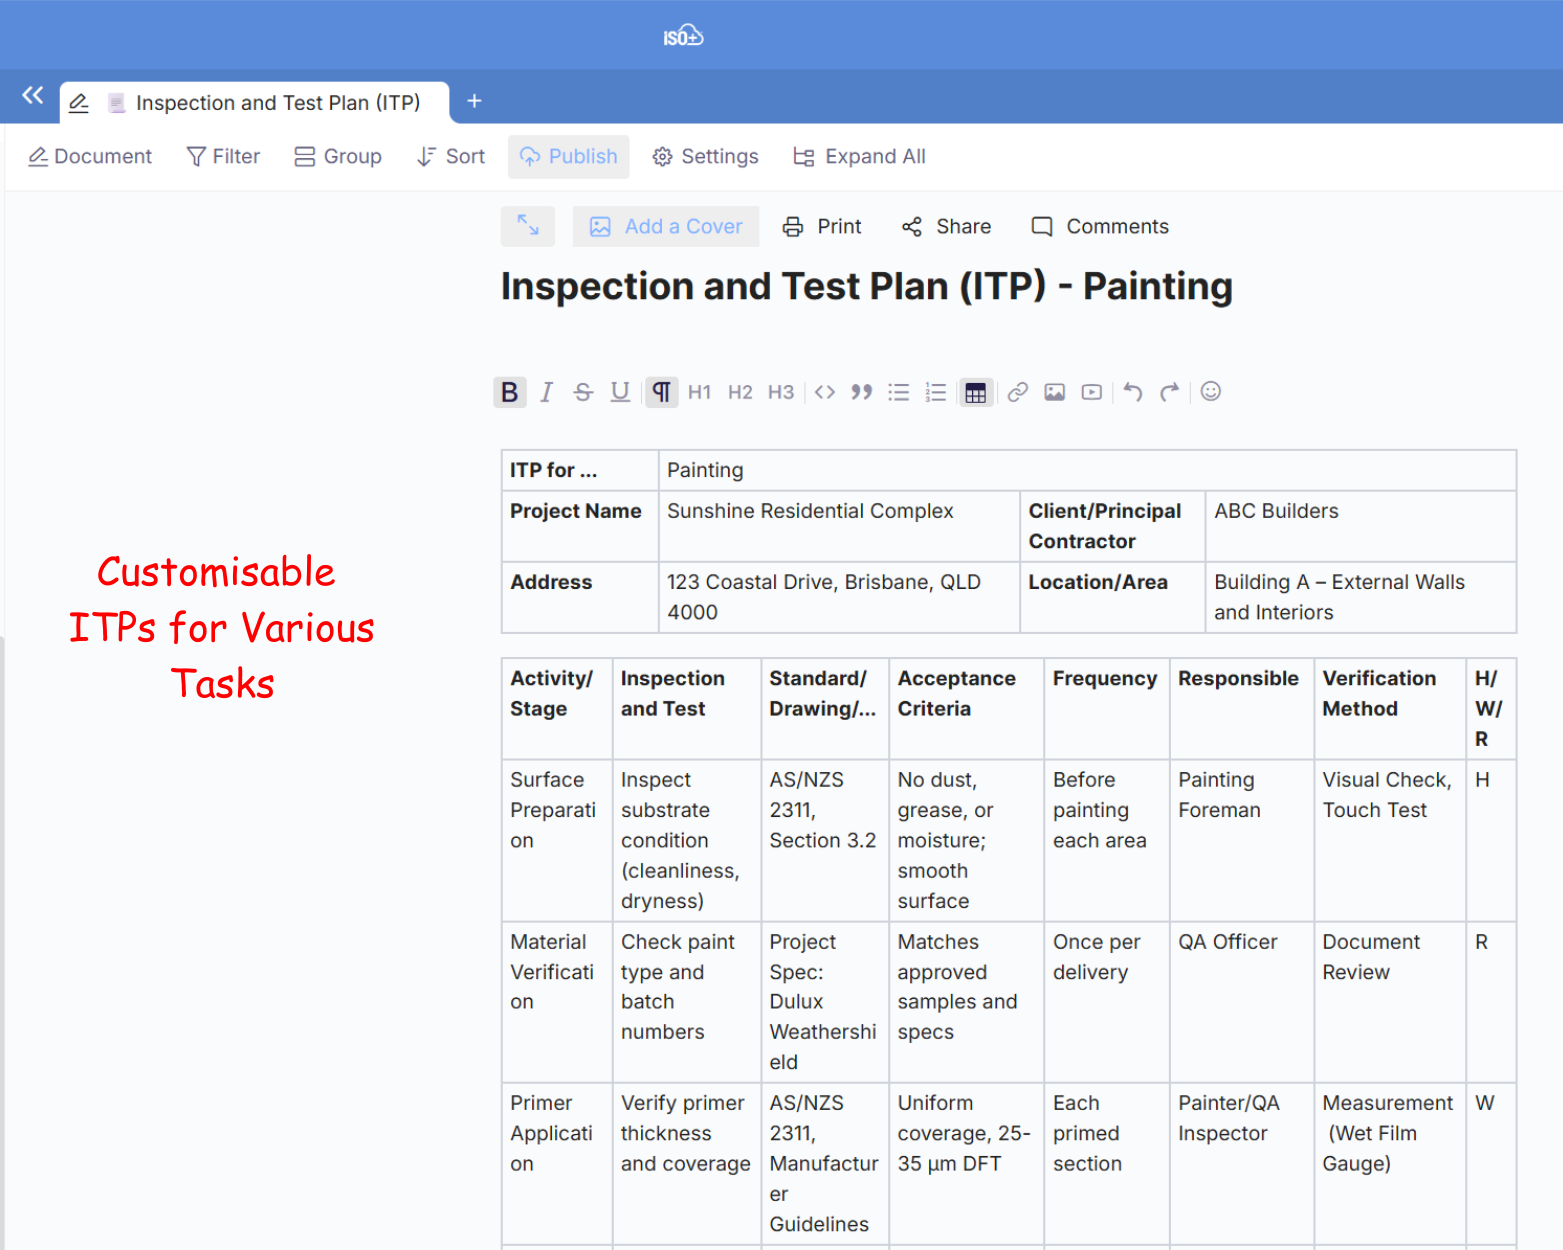
Task: Insert a code block
Action: coord(824,392)
